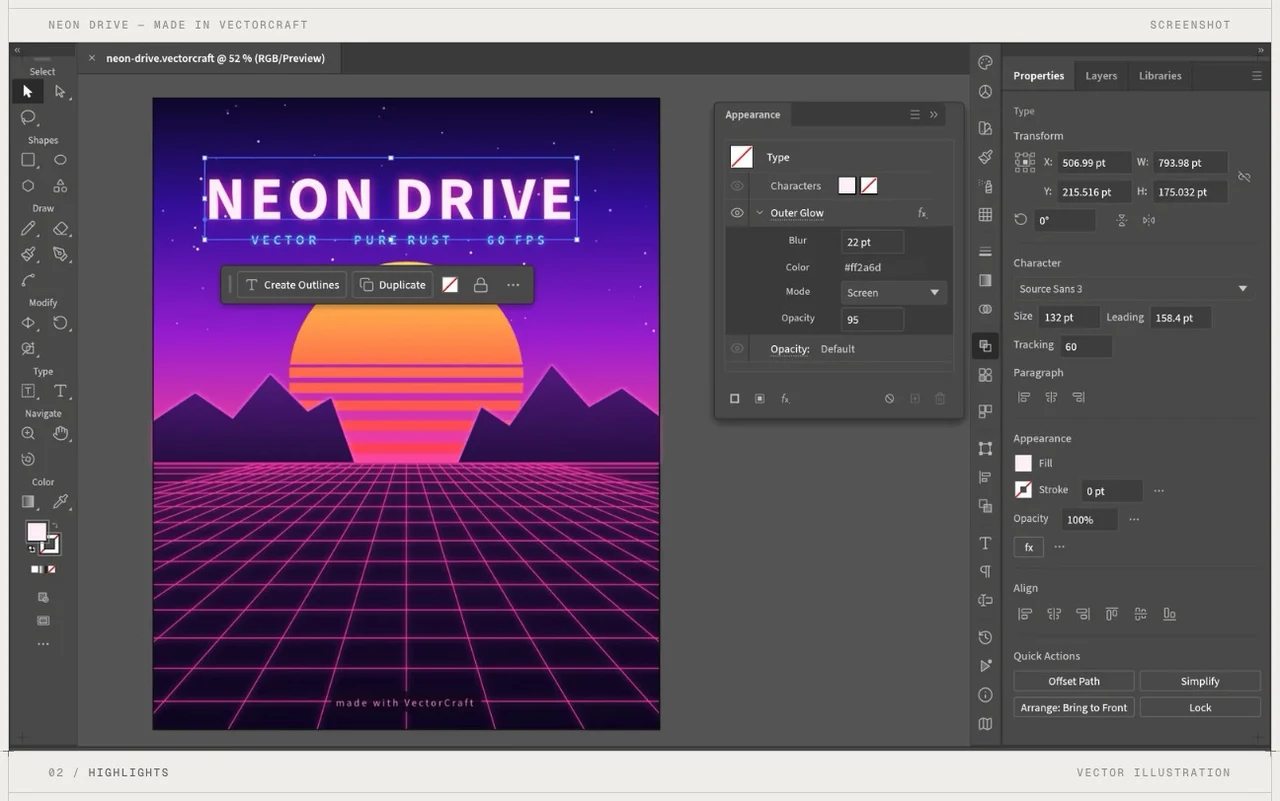Select the Direct Selection tool

[60, 92]
